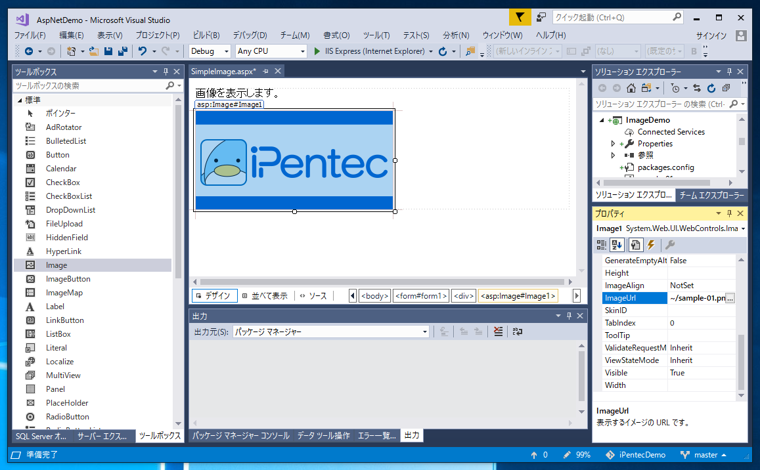Click the feedback icon beside Quick Launch

pyautogui.click(x=541, y=17)
